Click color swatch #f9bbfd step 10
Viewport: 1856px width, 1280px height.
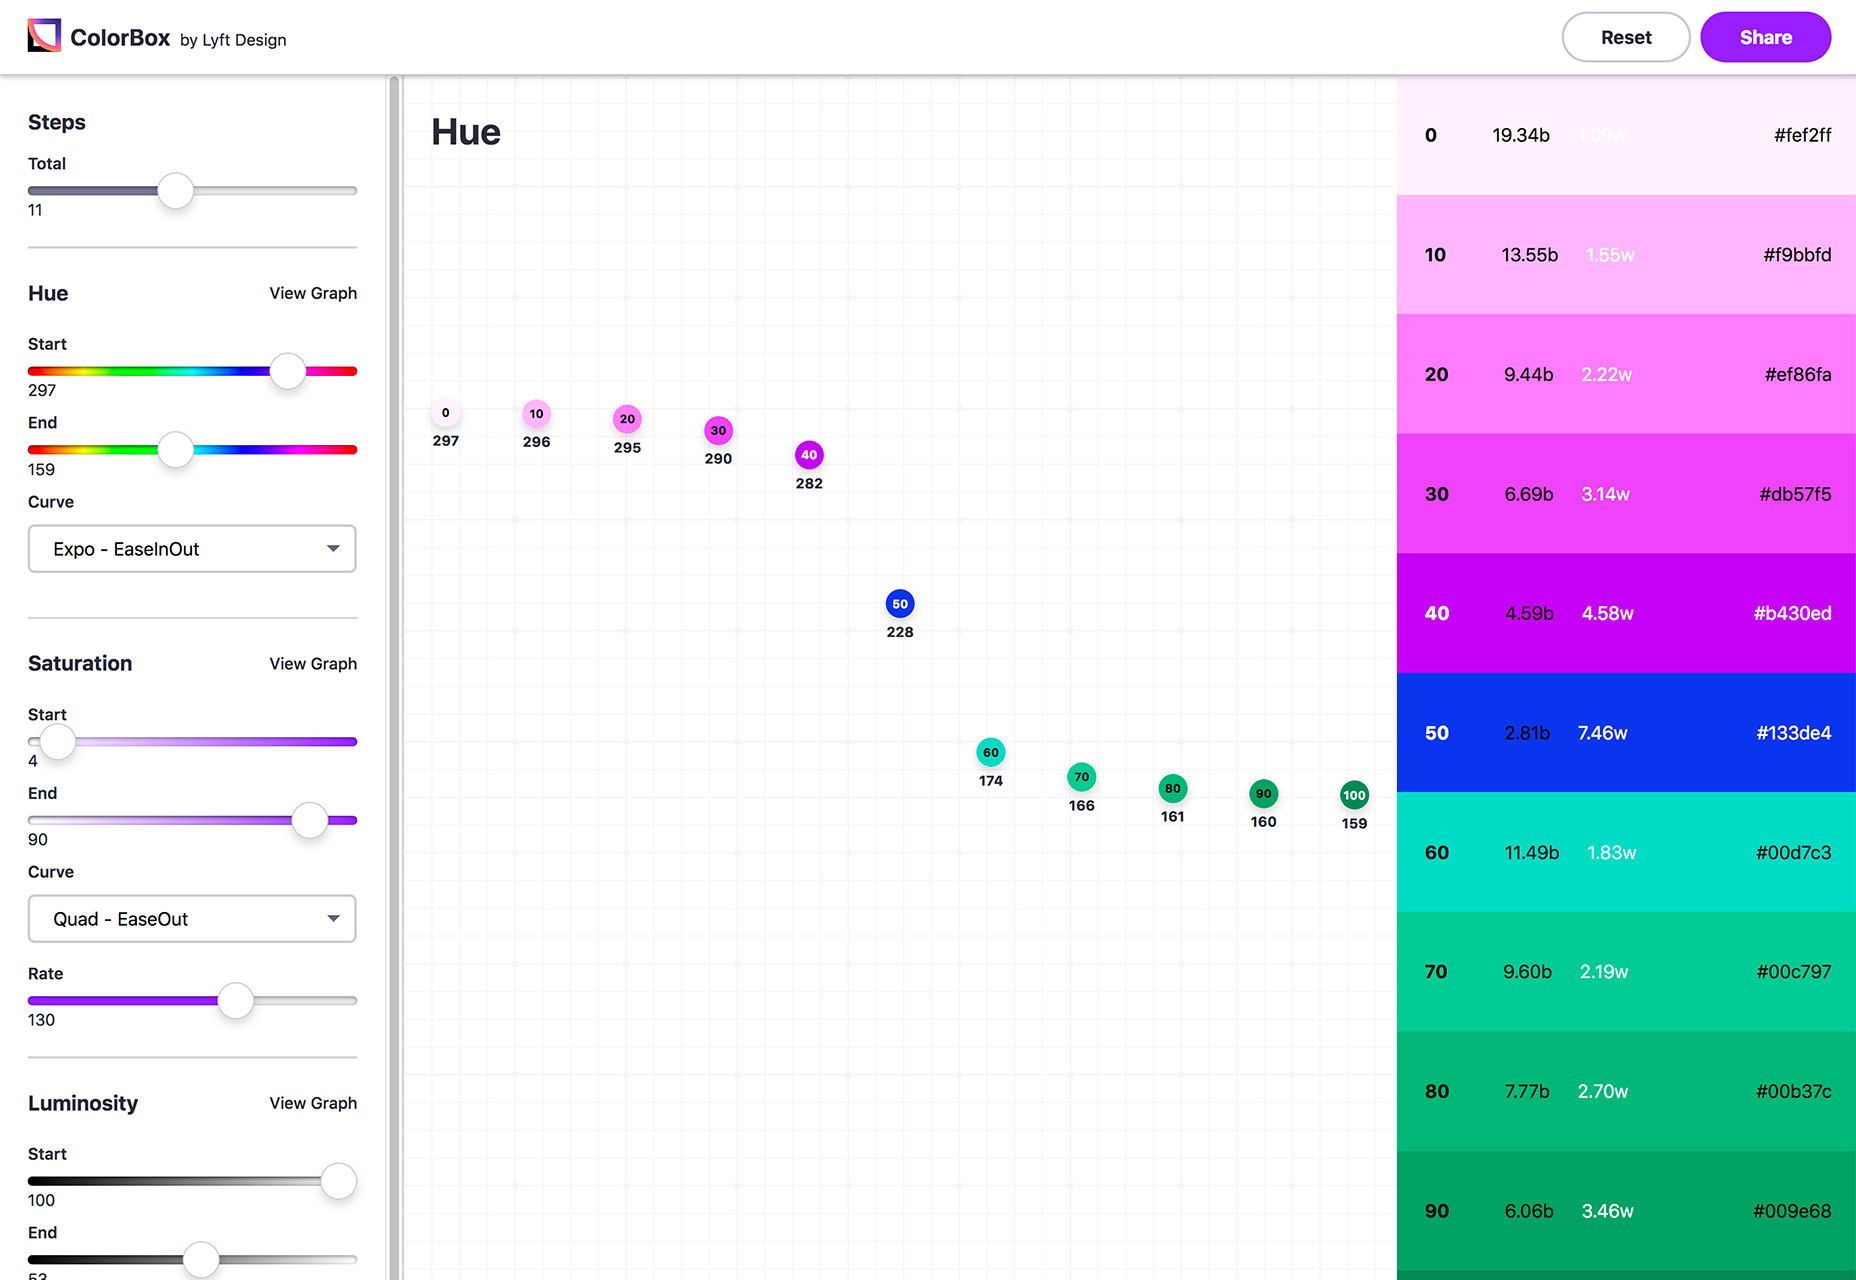1626,255
